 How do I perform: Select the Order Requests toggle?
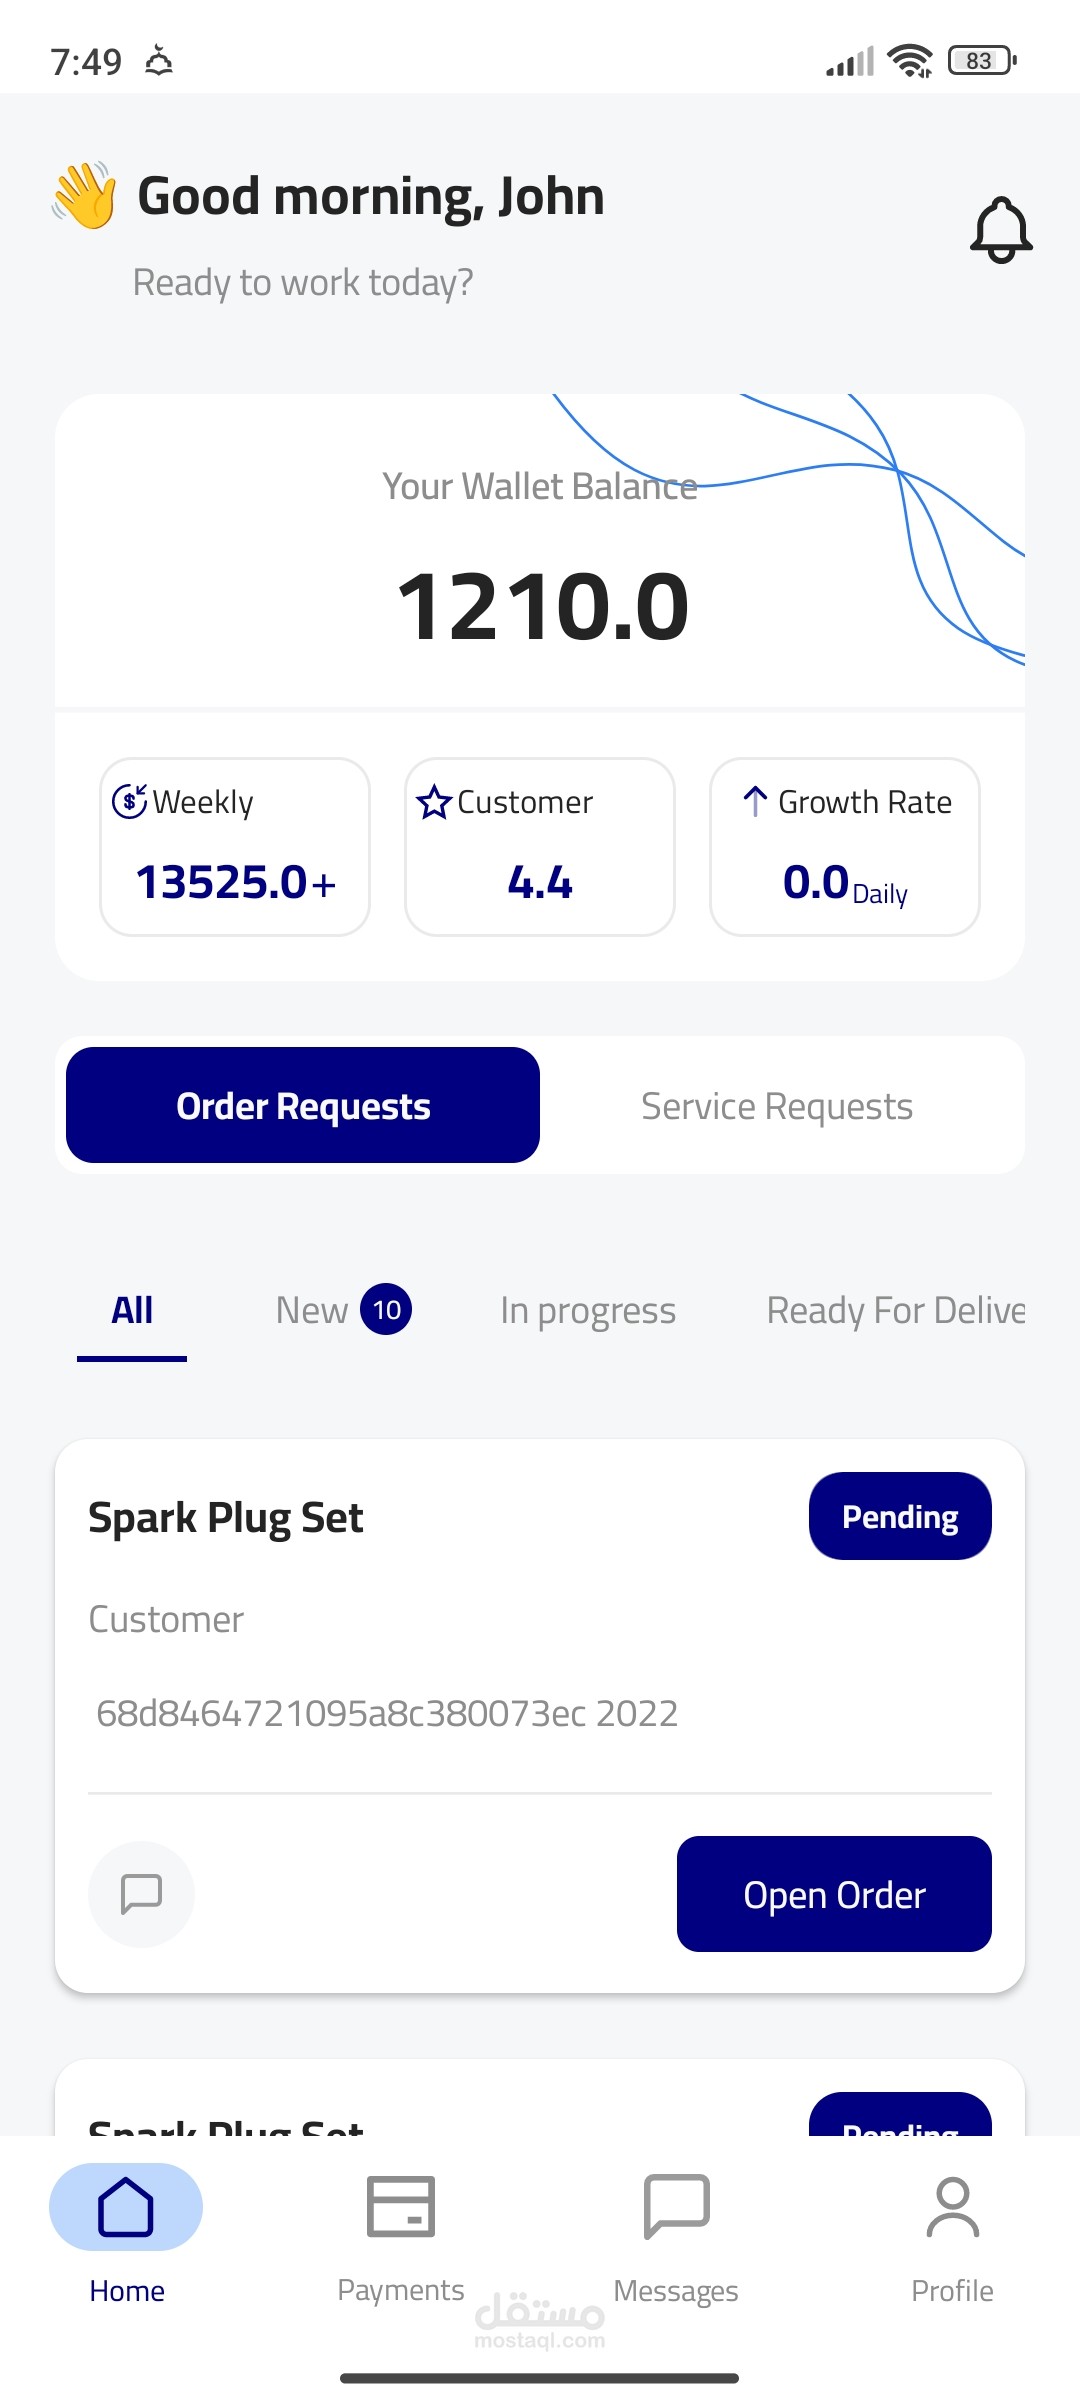tap(303, 1106)
